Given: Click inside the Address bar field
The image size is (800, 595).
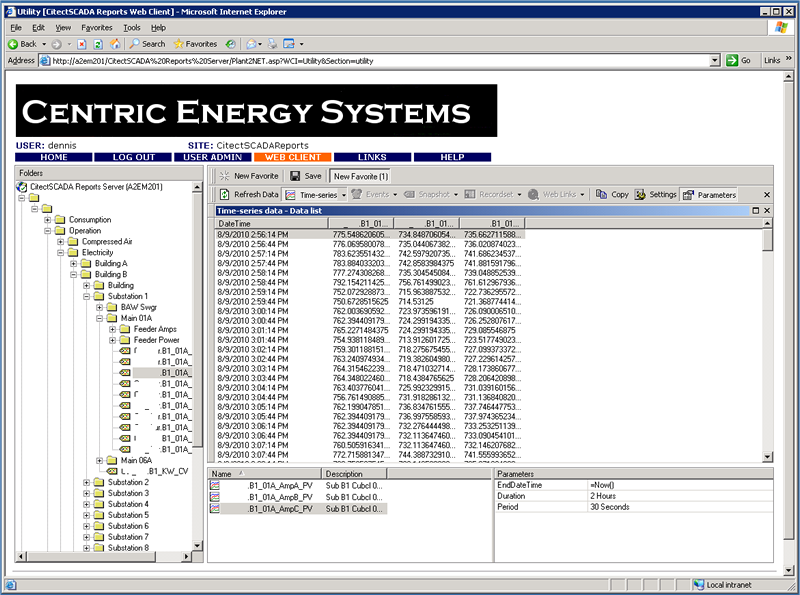Looking at the screenshot, I should point(350,60).
